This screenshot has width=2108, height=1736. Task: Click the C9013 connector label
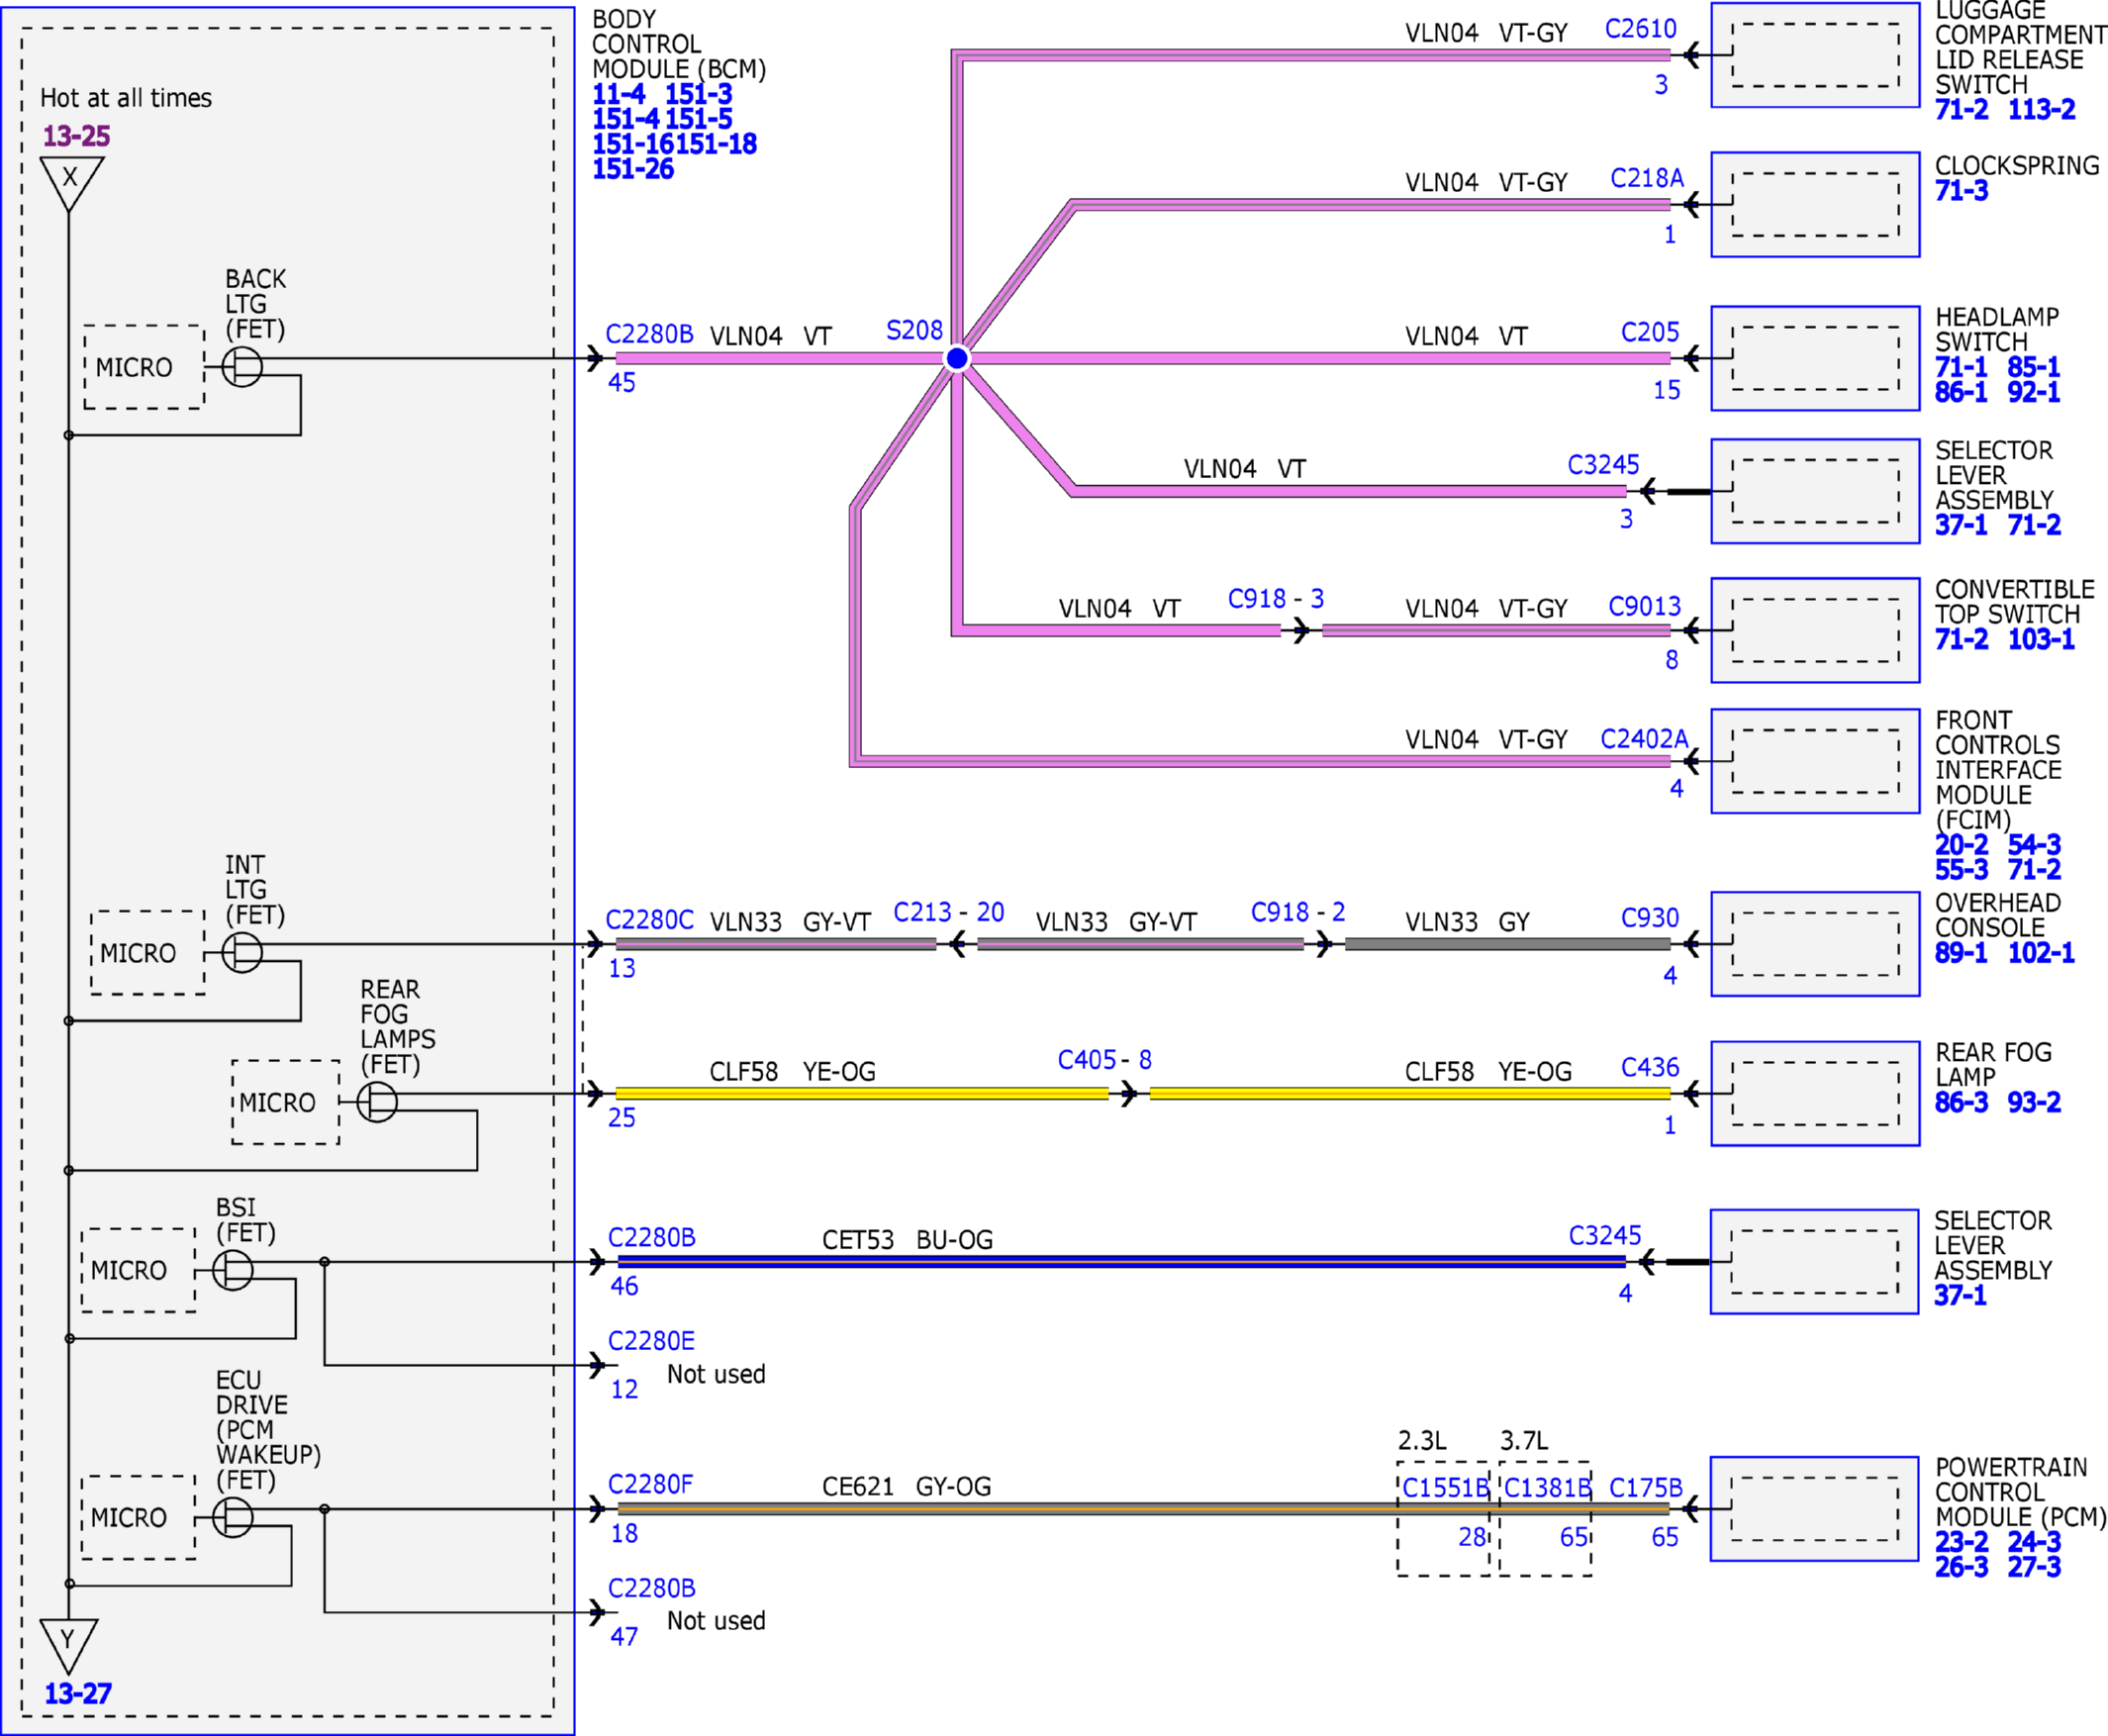tap(1645, 606)
